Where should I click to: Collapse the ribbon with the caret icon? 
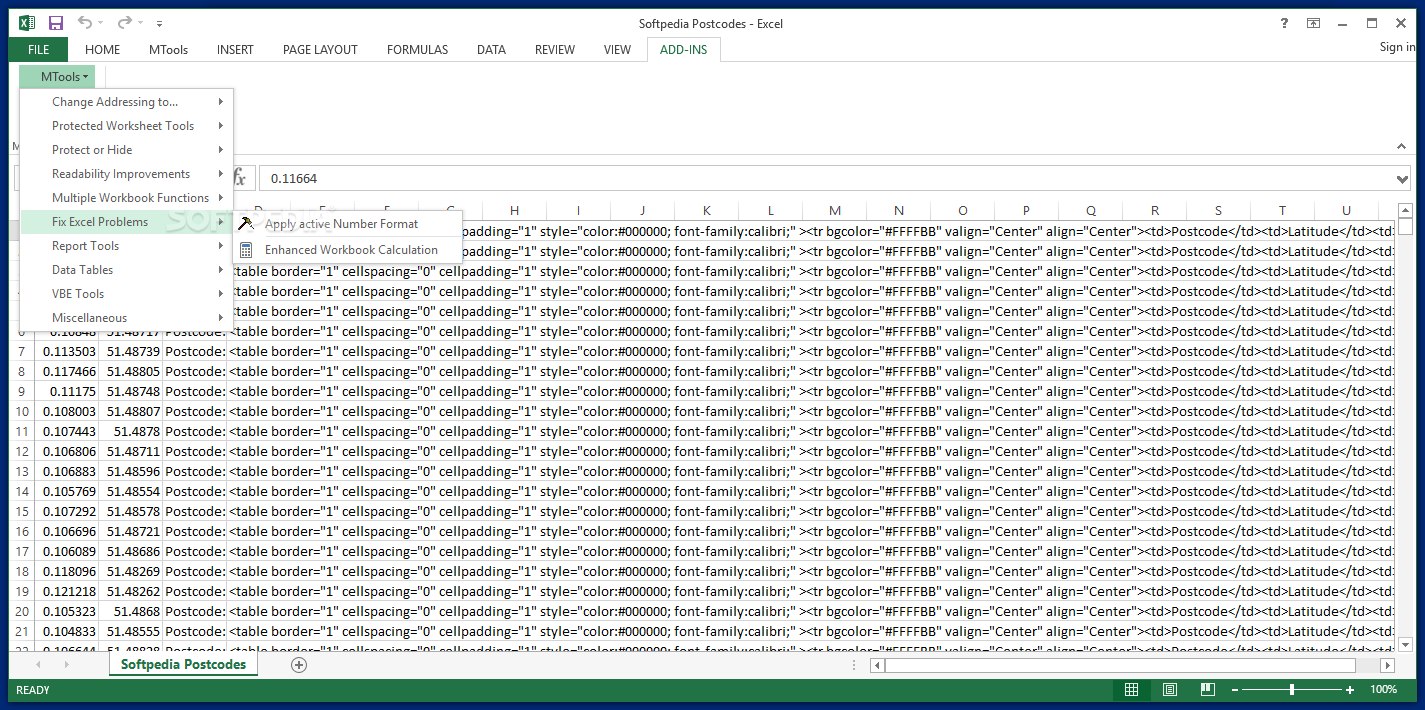tap(1402, 147)
